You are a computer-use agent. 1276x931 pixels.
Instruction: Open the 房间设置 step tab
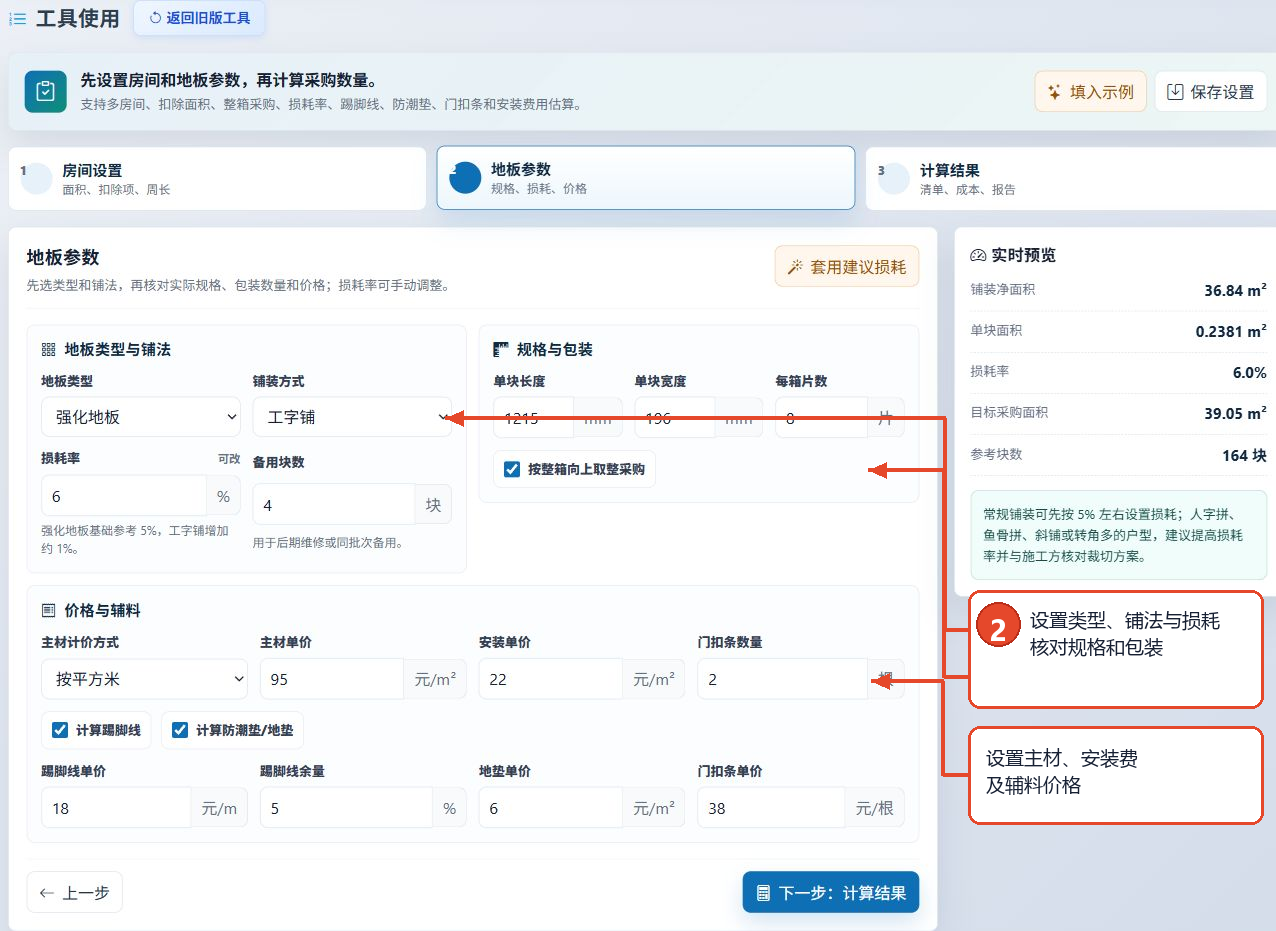point(217,179)
